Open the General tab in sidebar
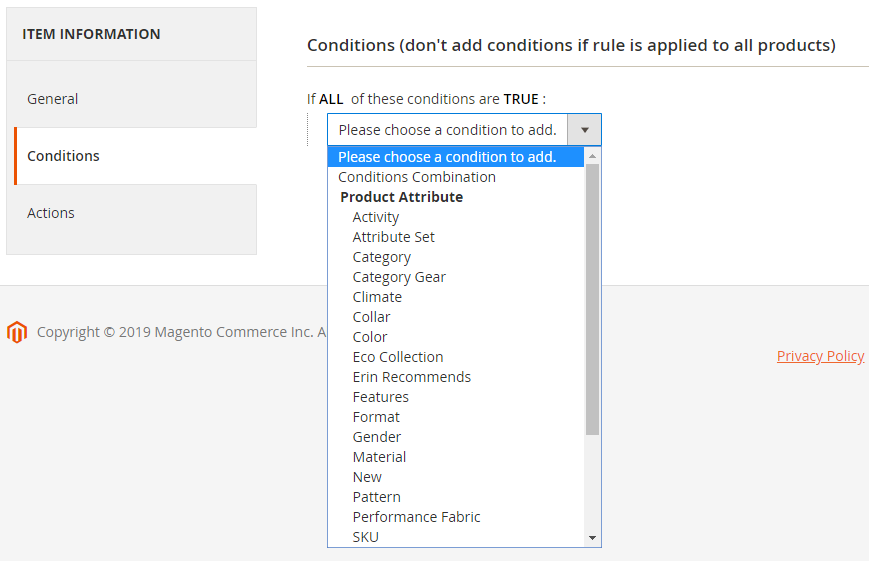The image size is (869, 561). (53, 99)
